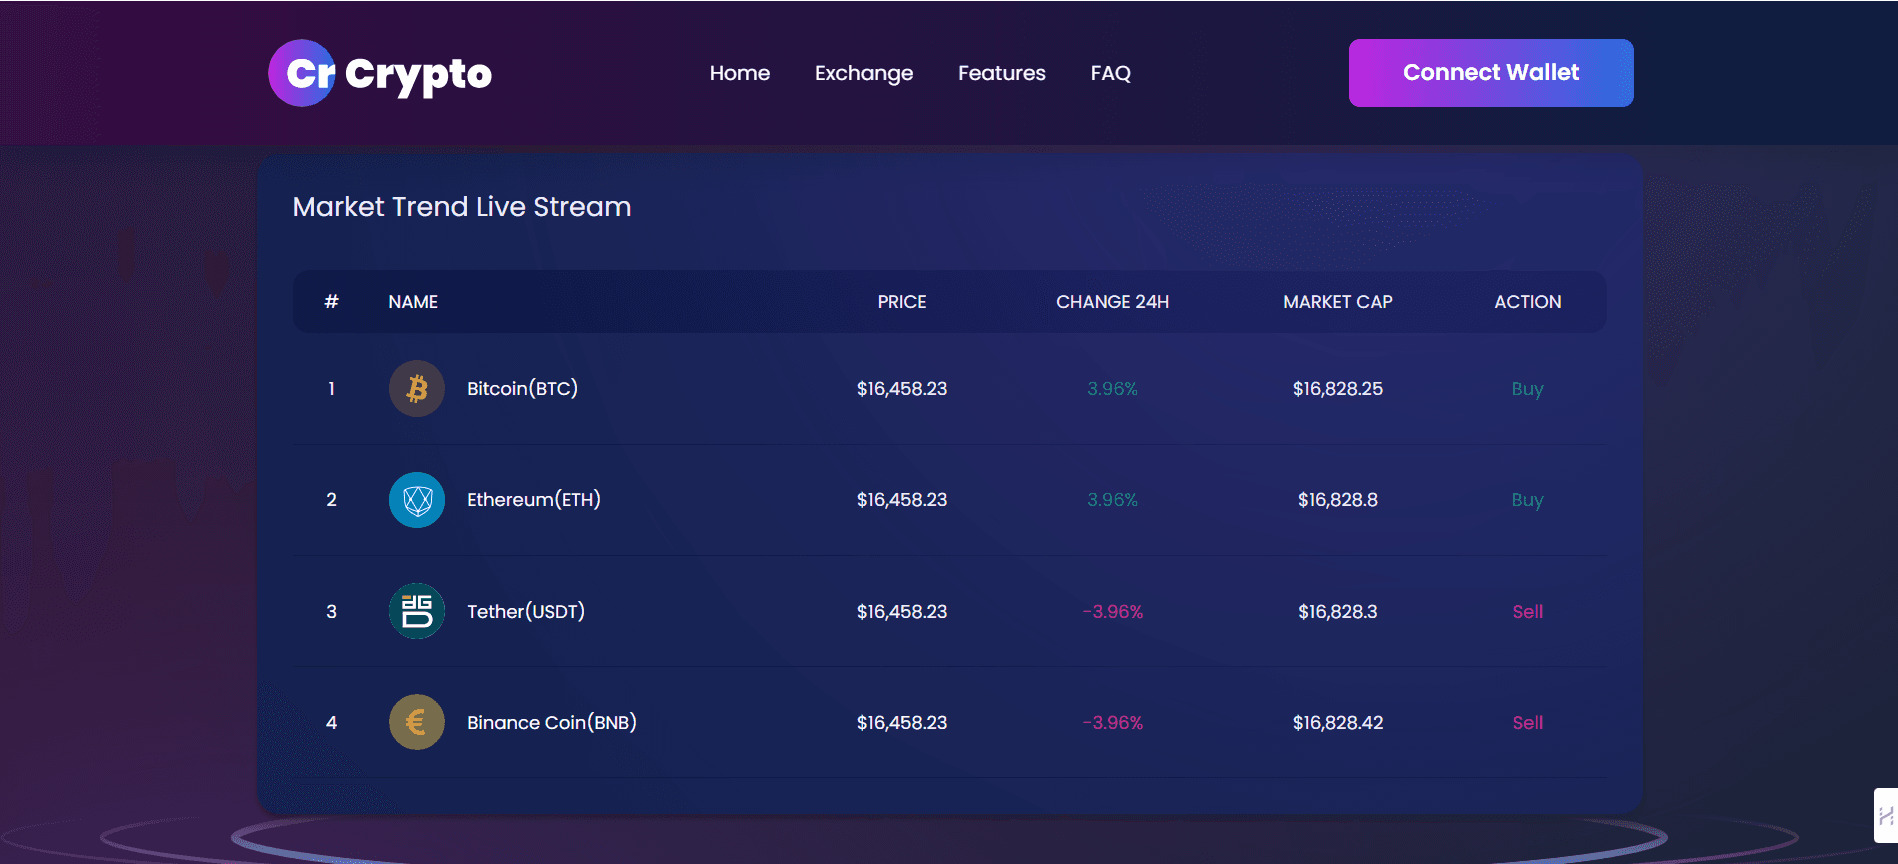Click row number 4 of Binance Coin
This screenshot has height=864, width=1898.
tap(331, 722)
